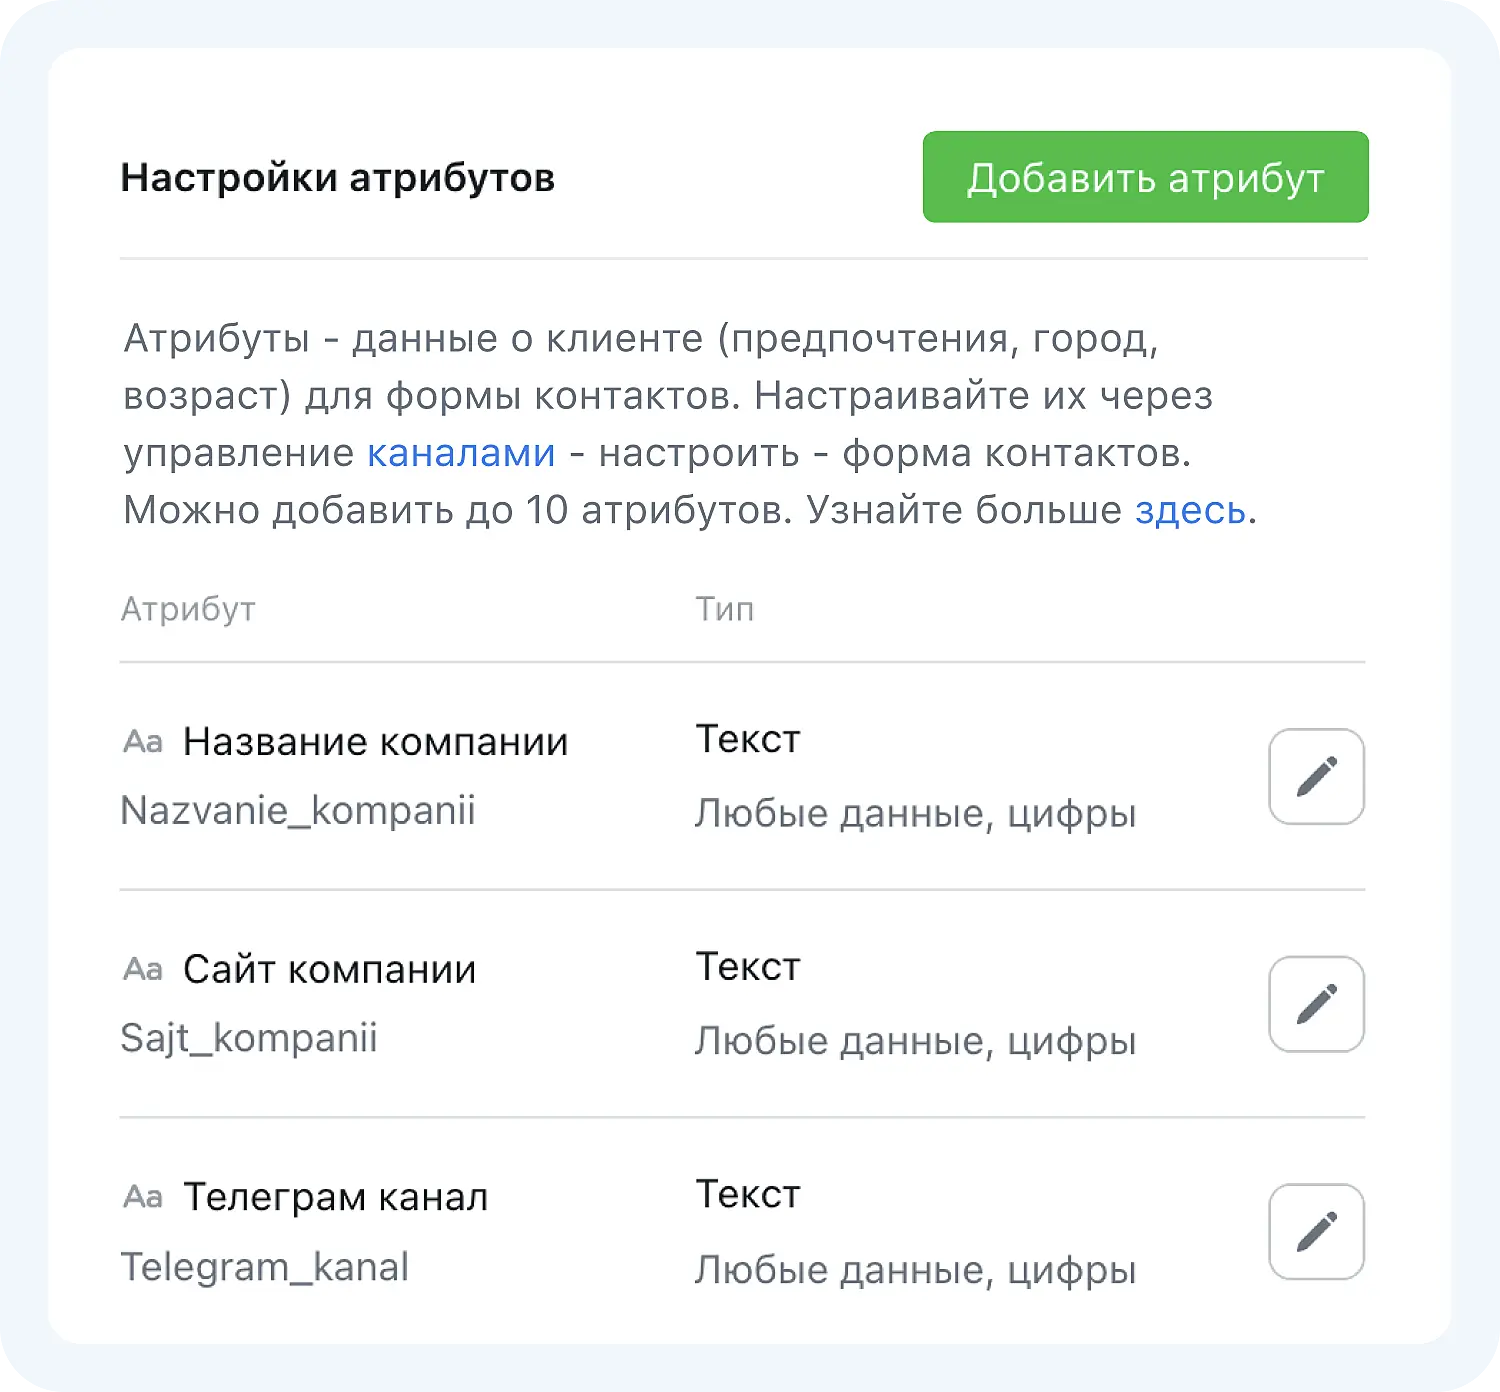Click the Telegram_kanal attribute key
The height and width of the screenshot is (1392, 1500).
264,1267
